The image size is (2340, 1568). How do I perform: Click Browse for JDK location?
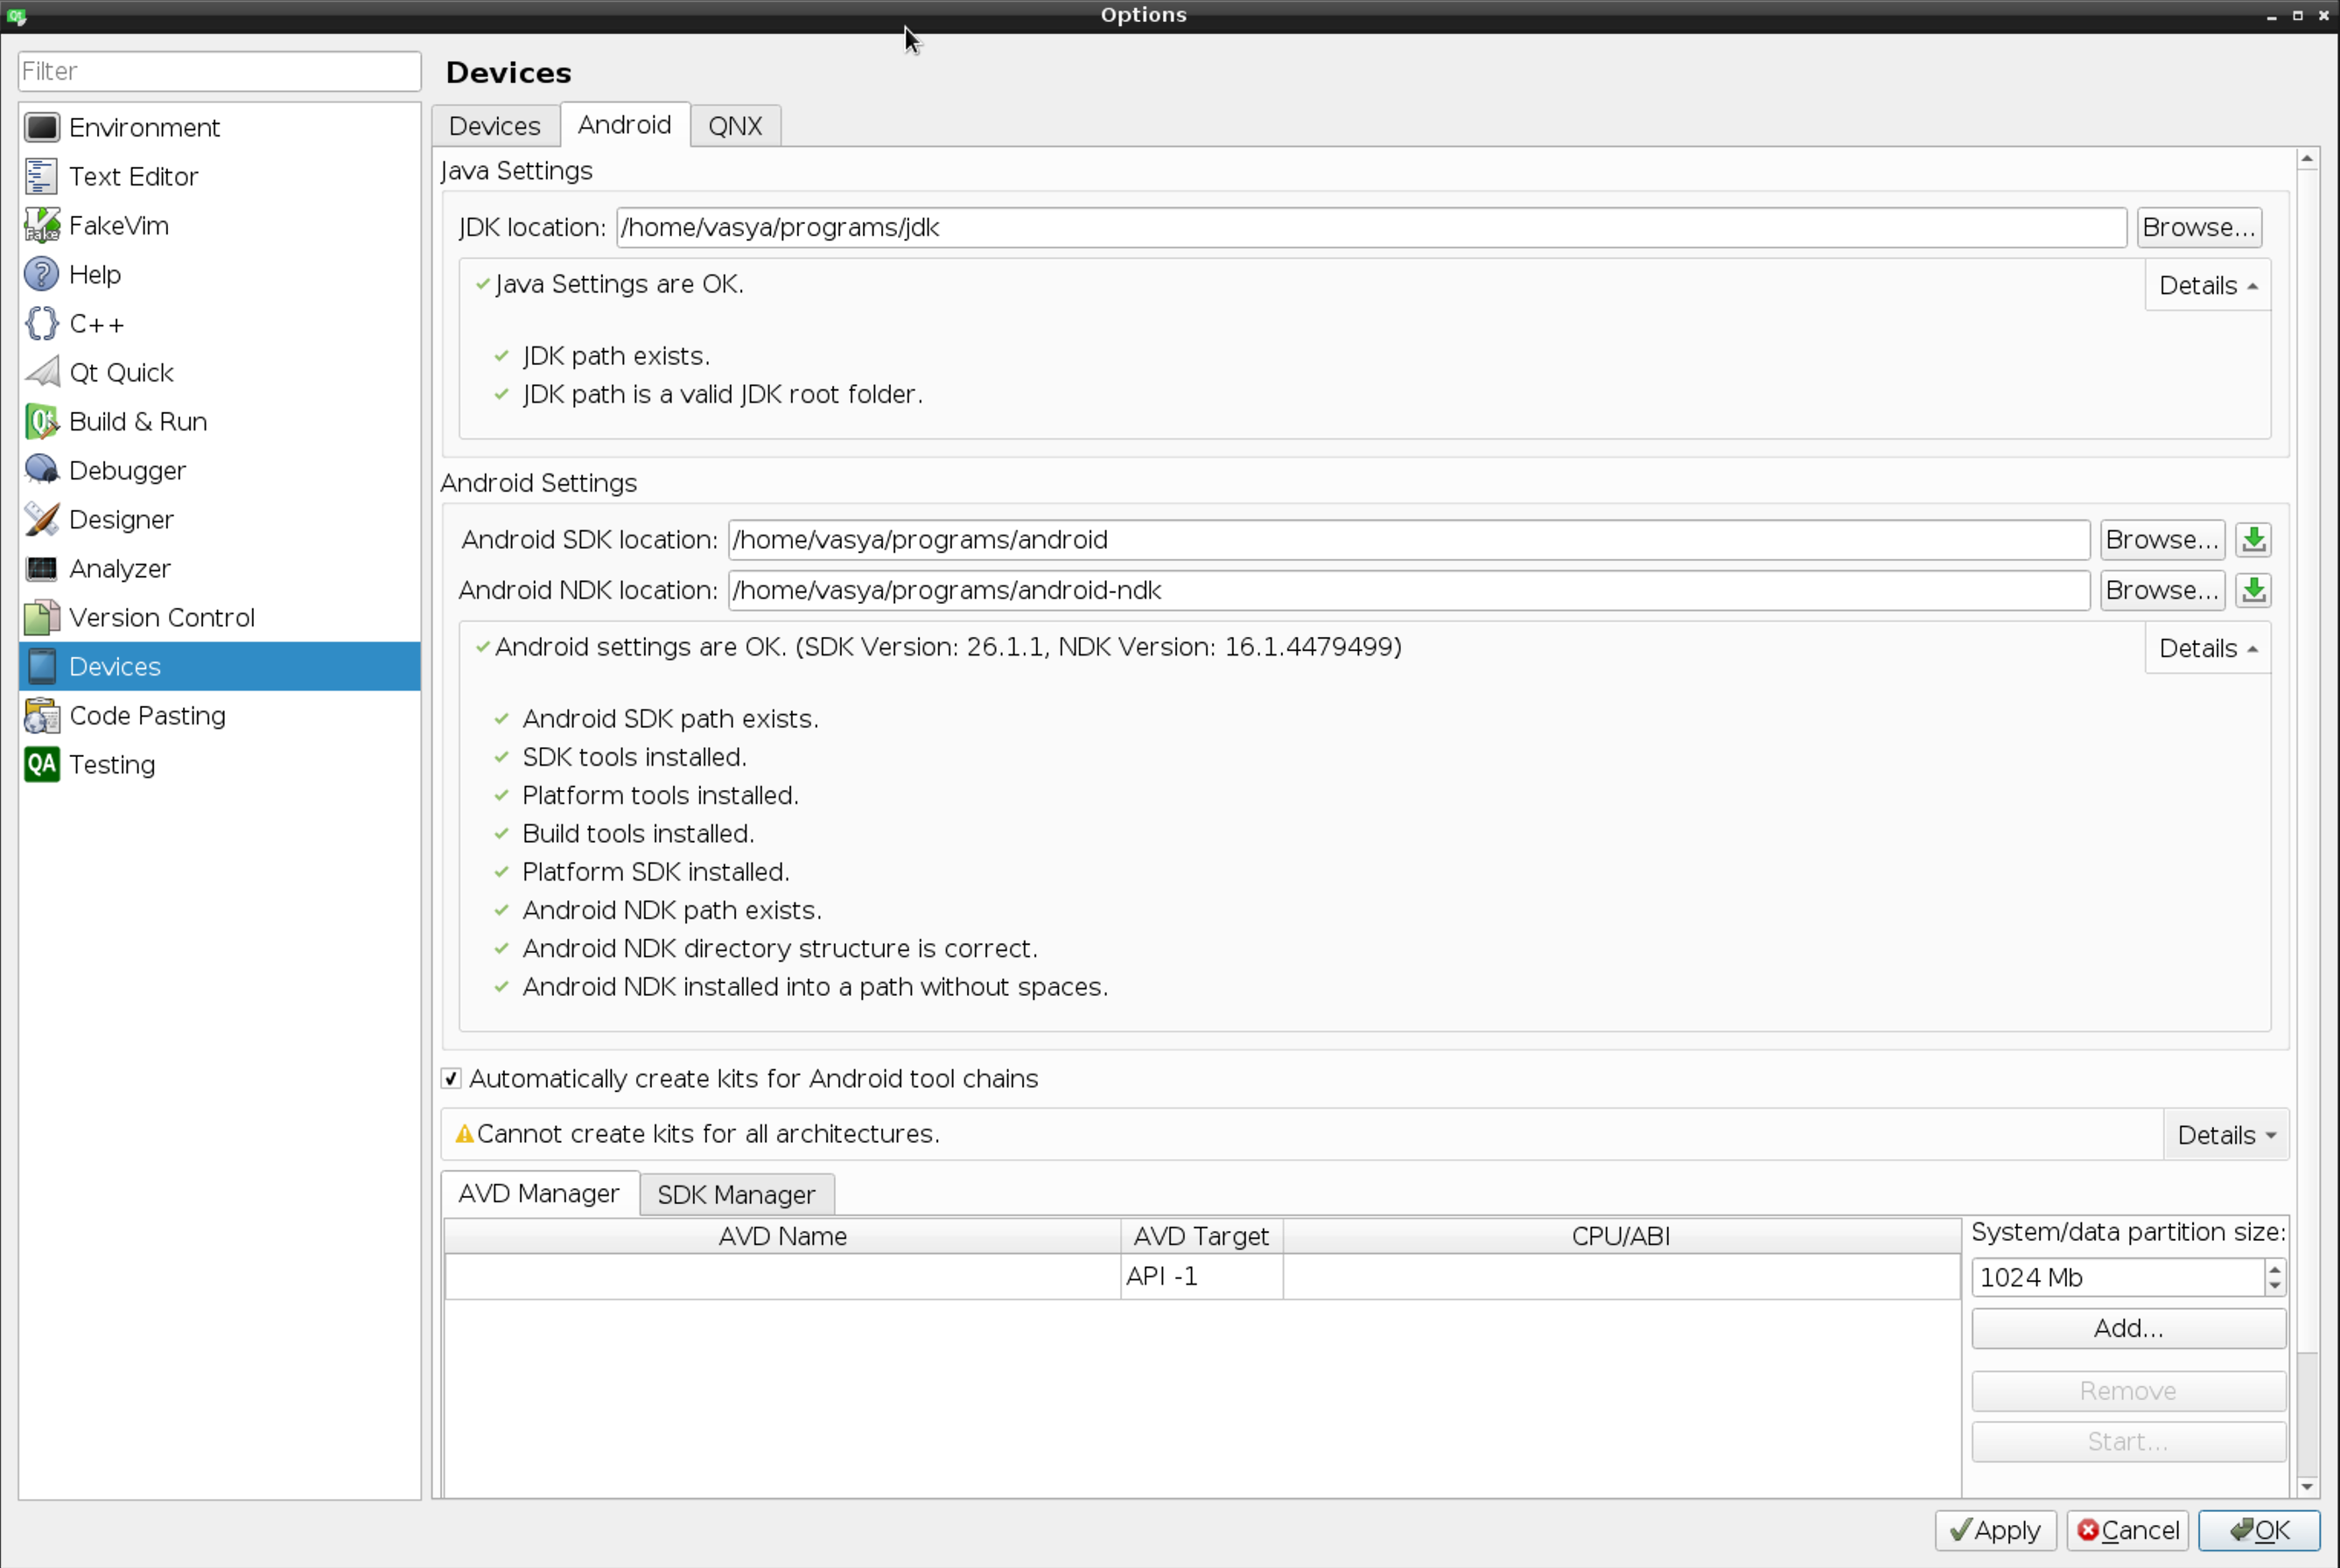coord(2198,227)
